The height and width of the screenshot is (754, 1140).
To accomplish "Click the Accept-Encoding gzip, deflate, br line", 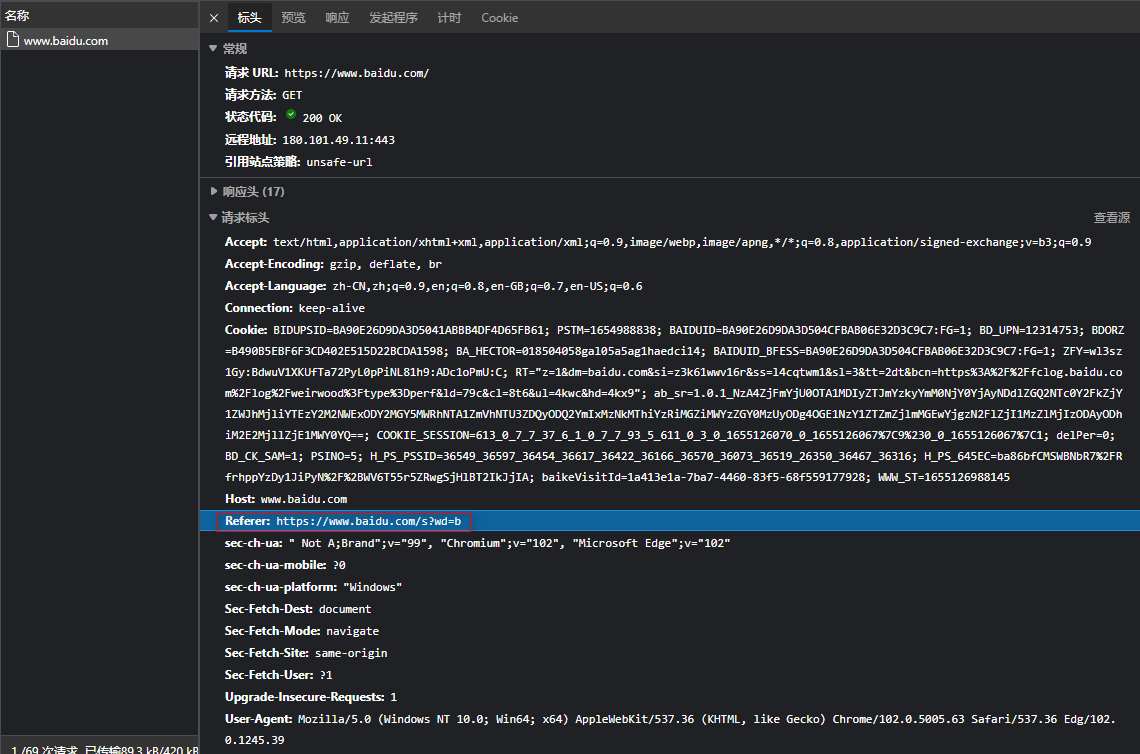I will pos(333,264).
